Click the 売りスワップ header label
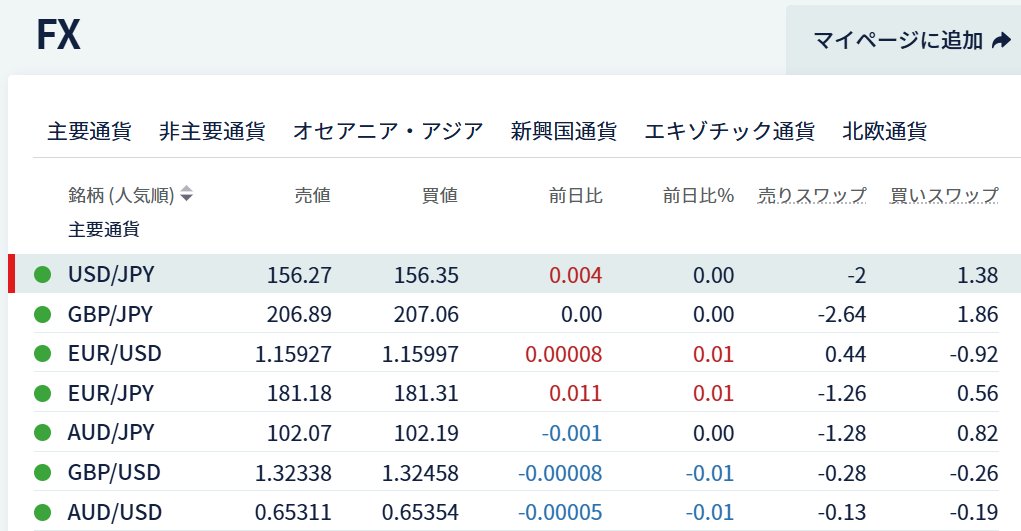This screenshot has width=1021, height=531. pos(812,195)
